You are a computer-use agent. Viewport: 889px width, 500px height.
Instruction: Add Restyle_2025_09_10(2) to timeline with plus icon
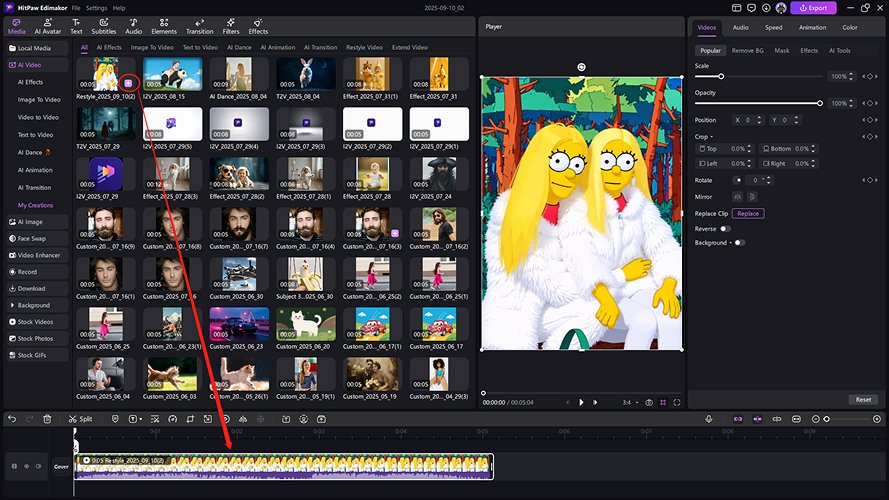129,83
